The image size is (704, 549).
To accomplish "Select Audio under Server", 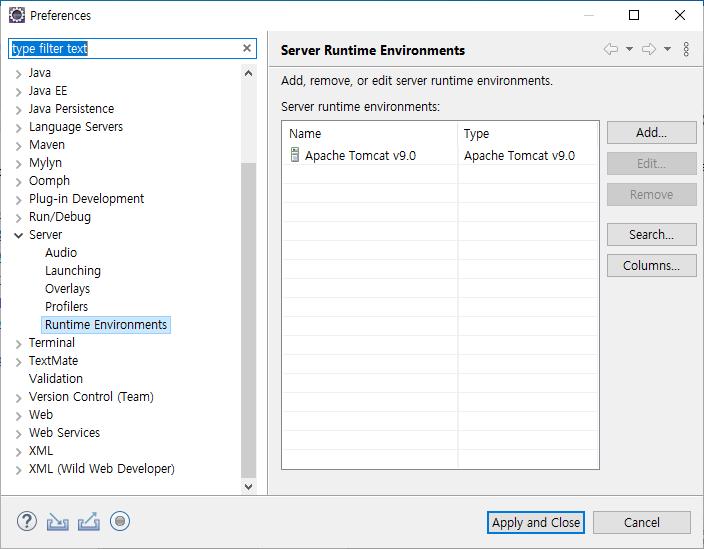I will [61, 253].
